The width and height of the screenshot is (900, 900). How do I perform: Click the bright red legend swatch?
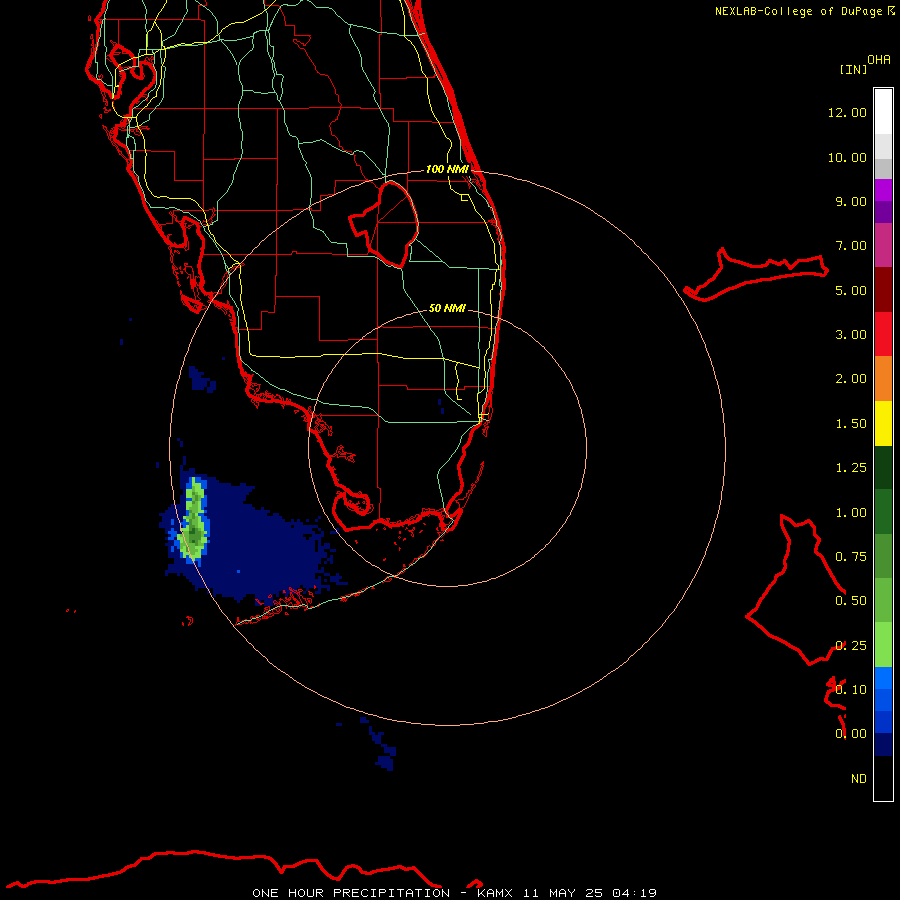point(883,334)
